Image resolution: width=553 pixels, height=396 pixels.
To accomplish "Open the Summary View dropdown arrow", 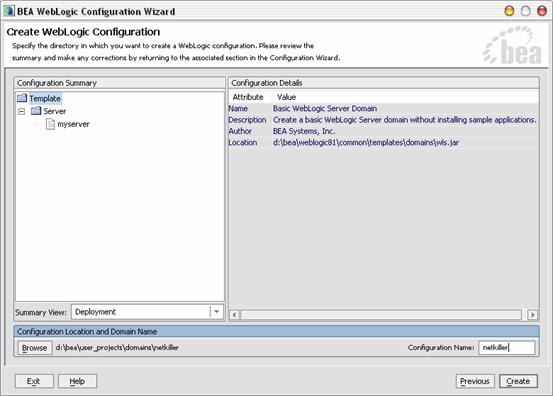I will [217, 312].
